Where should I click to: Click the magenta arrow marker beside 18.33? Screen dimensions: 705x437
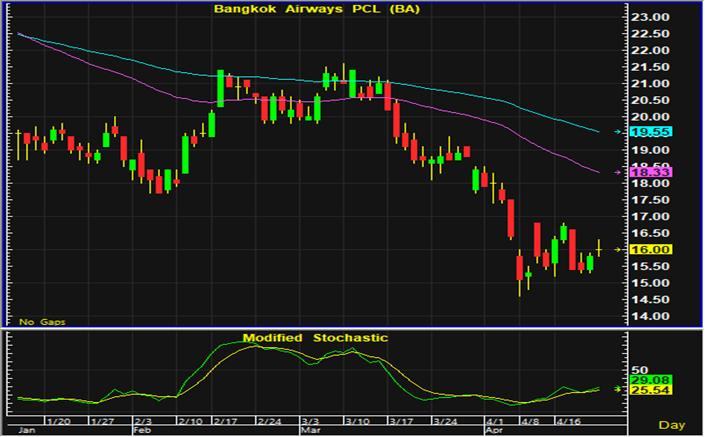click(x=618, y=172)
